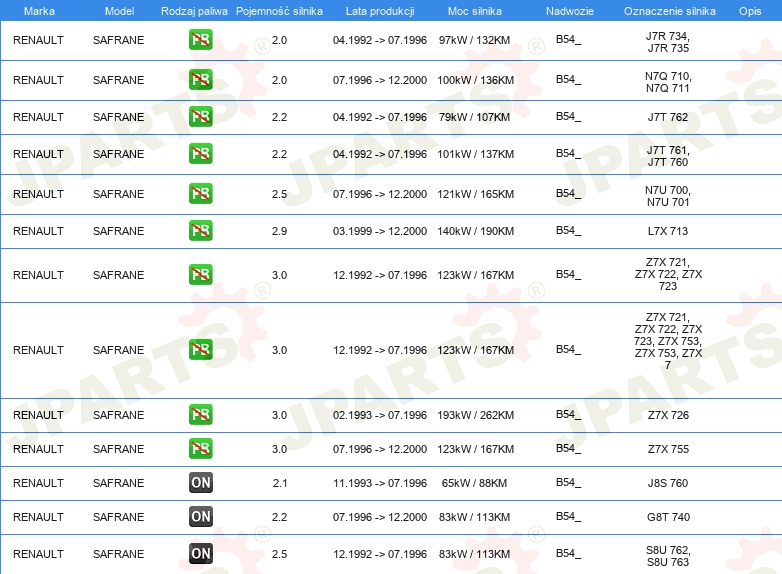
Task: Select engine code J7R 734, J7R 735
Action: point(668,42)
